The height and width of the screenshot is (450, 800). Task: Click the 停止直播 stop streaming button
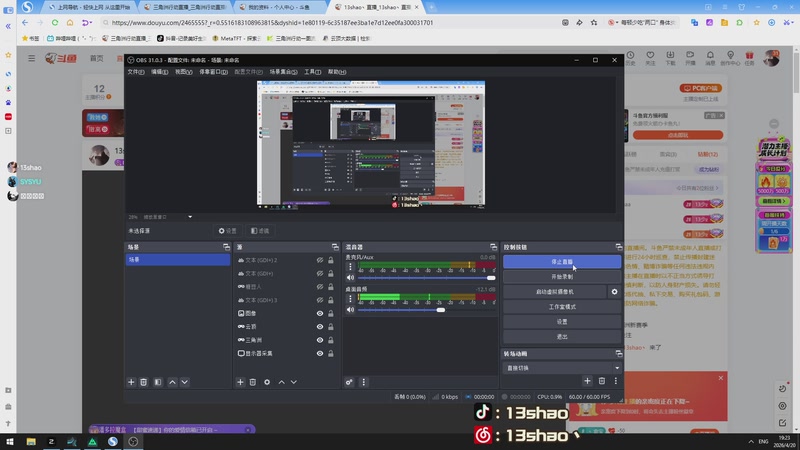pos(562,262)
